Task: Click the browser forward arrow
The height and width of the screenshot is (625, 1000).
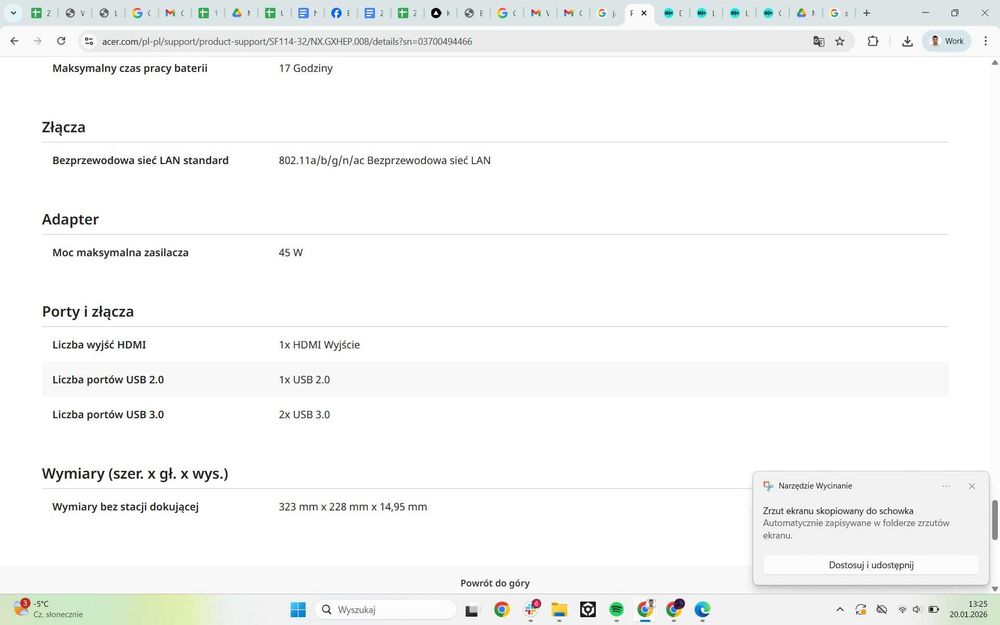Action: coord(38,41)
